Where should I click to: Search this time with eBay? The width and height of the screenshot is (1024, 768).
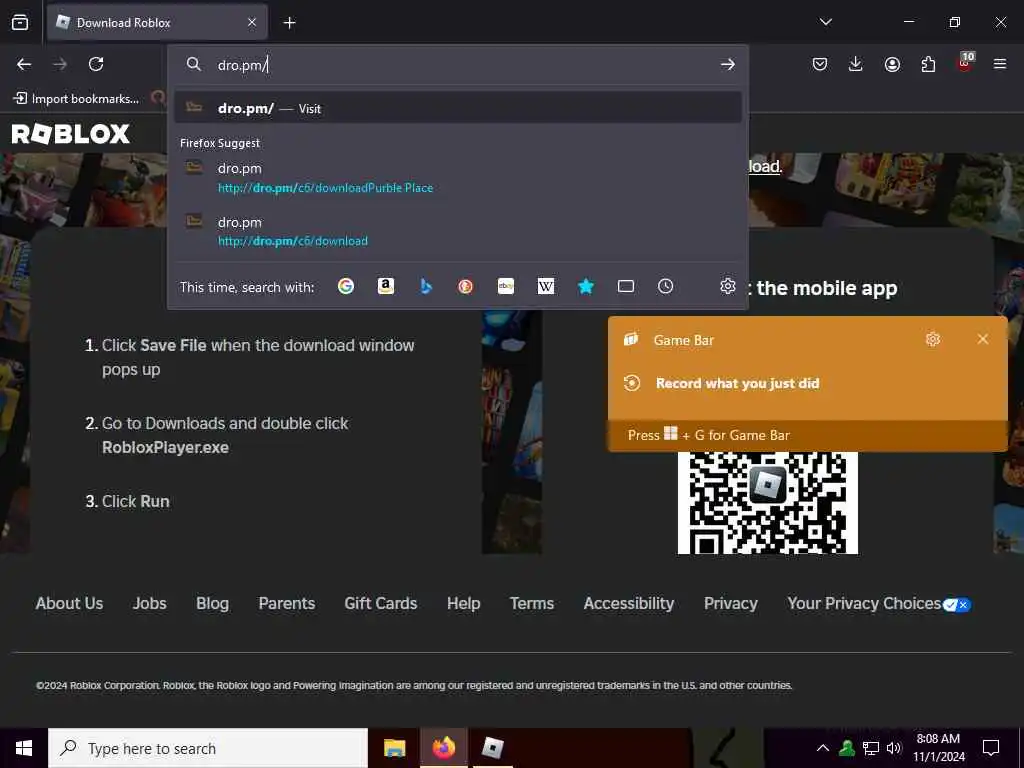[505, 286]
